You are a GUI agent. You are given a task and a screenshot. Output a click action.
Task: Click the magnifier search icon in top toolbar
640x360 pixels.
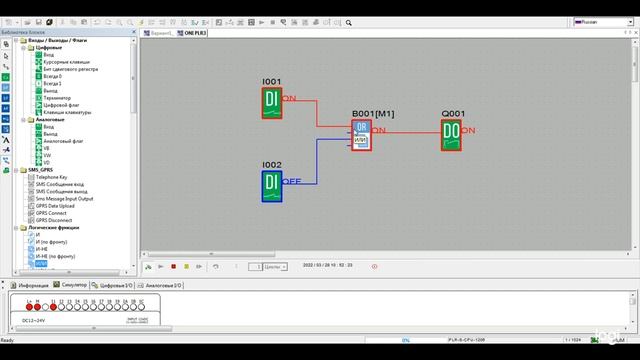click(x=349, y=23)
